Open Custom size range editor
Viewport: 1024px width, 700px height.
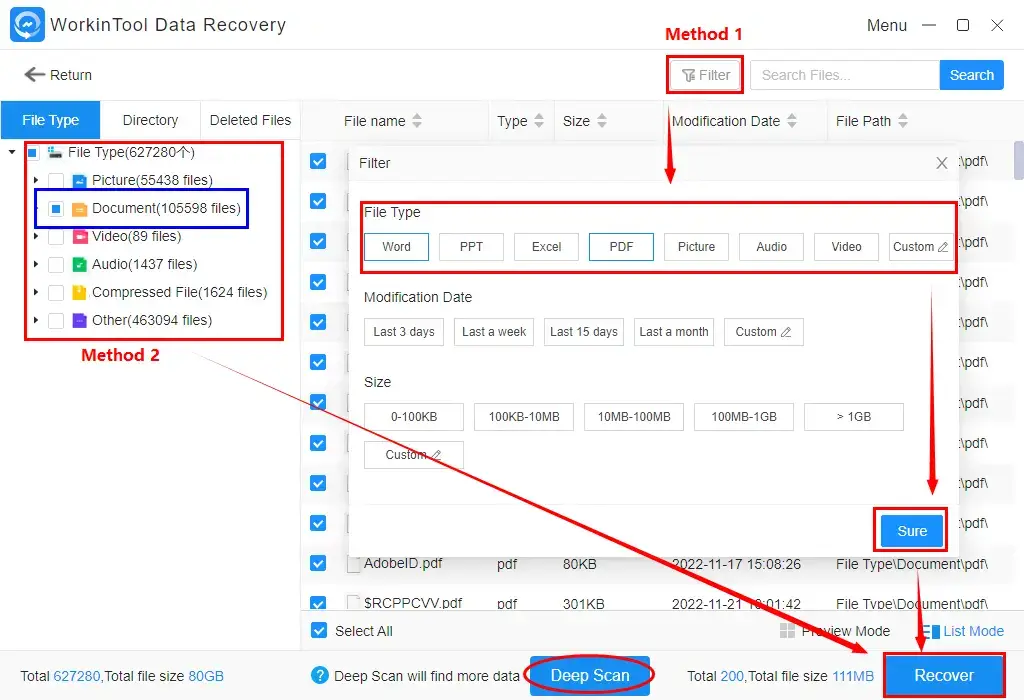point(413,454)
